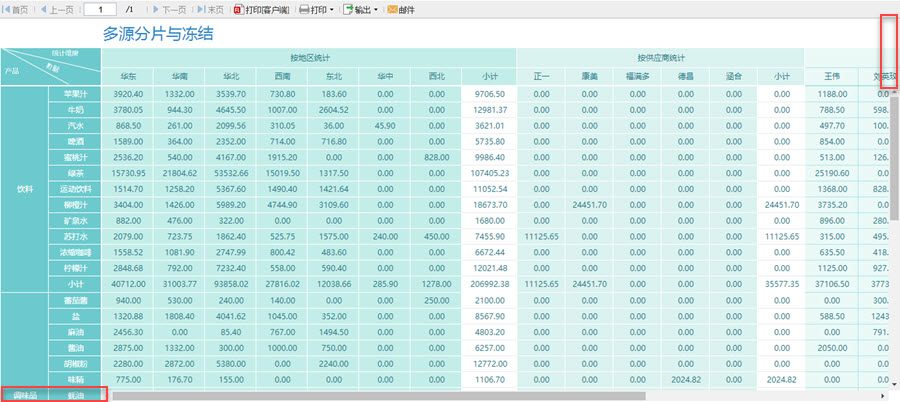Viewport: 900px width, 402px height.
Task: Click the vertical scrollbar down arrow
Action: [x=894, y=384]
